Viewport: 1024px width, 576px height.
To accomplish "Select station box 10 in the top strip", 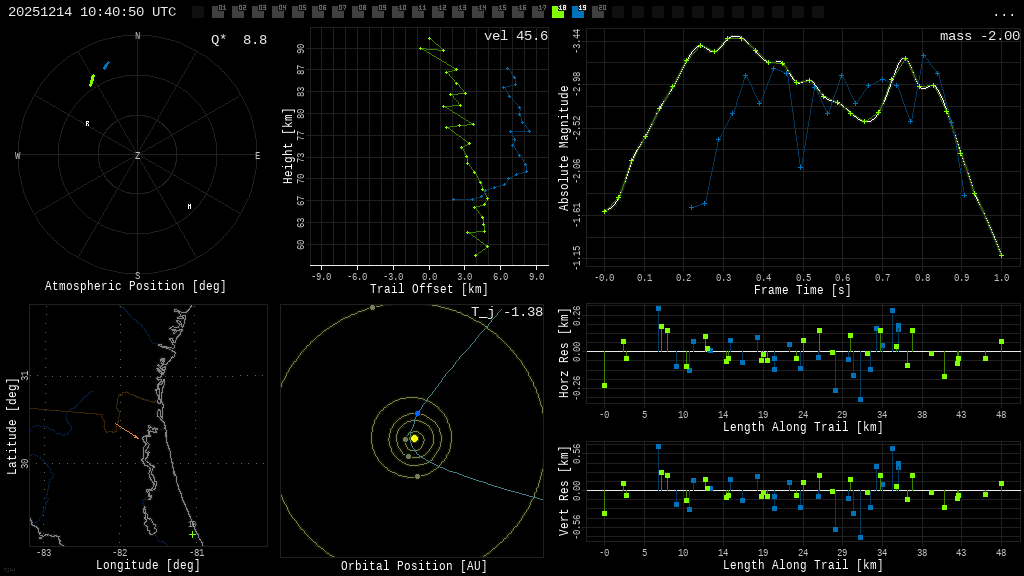I will tap(398, 12).
